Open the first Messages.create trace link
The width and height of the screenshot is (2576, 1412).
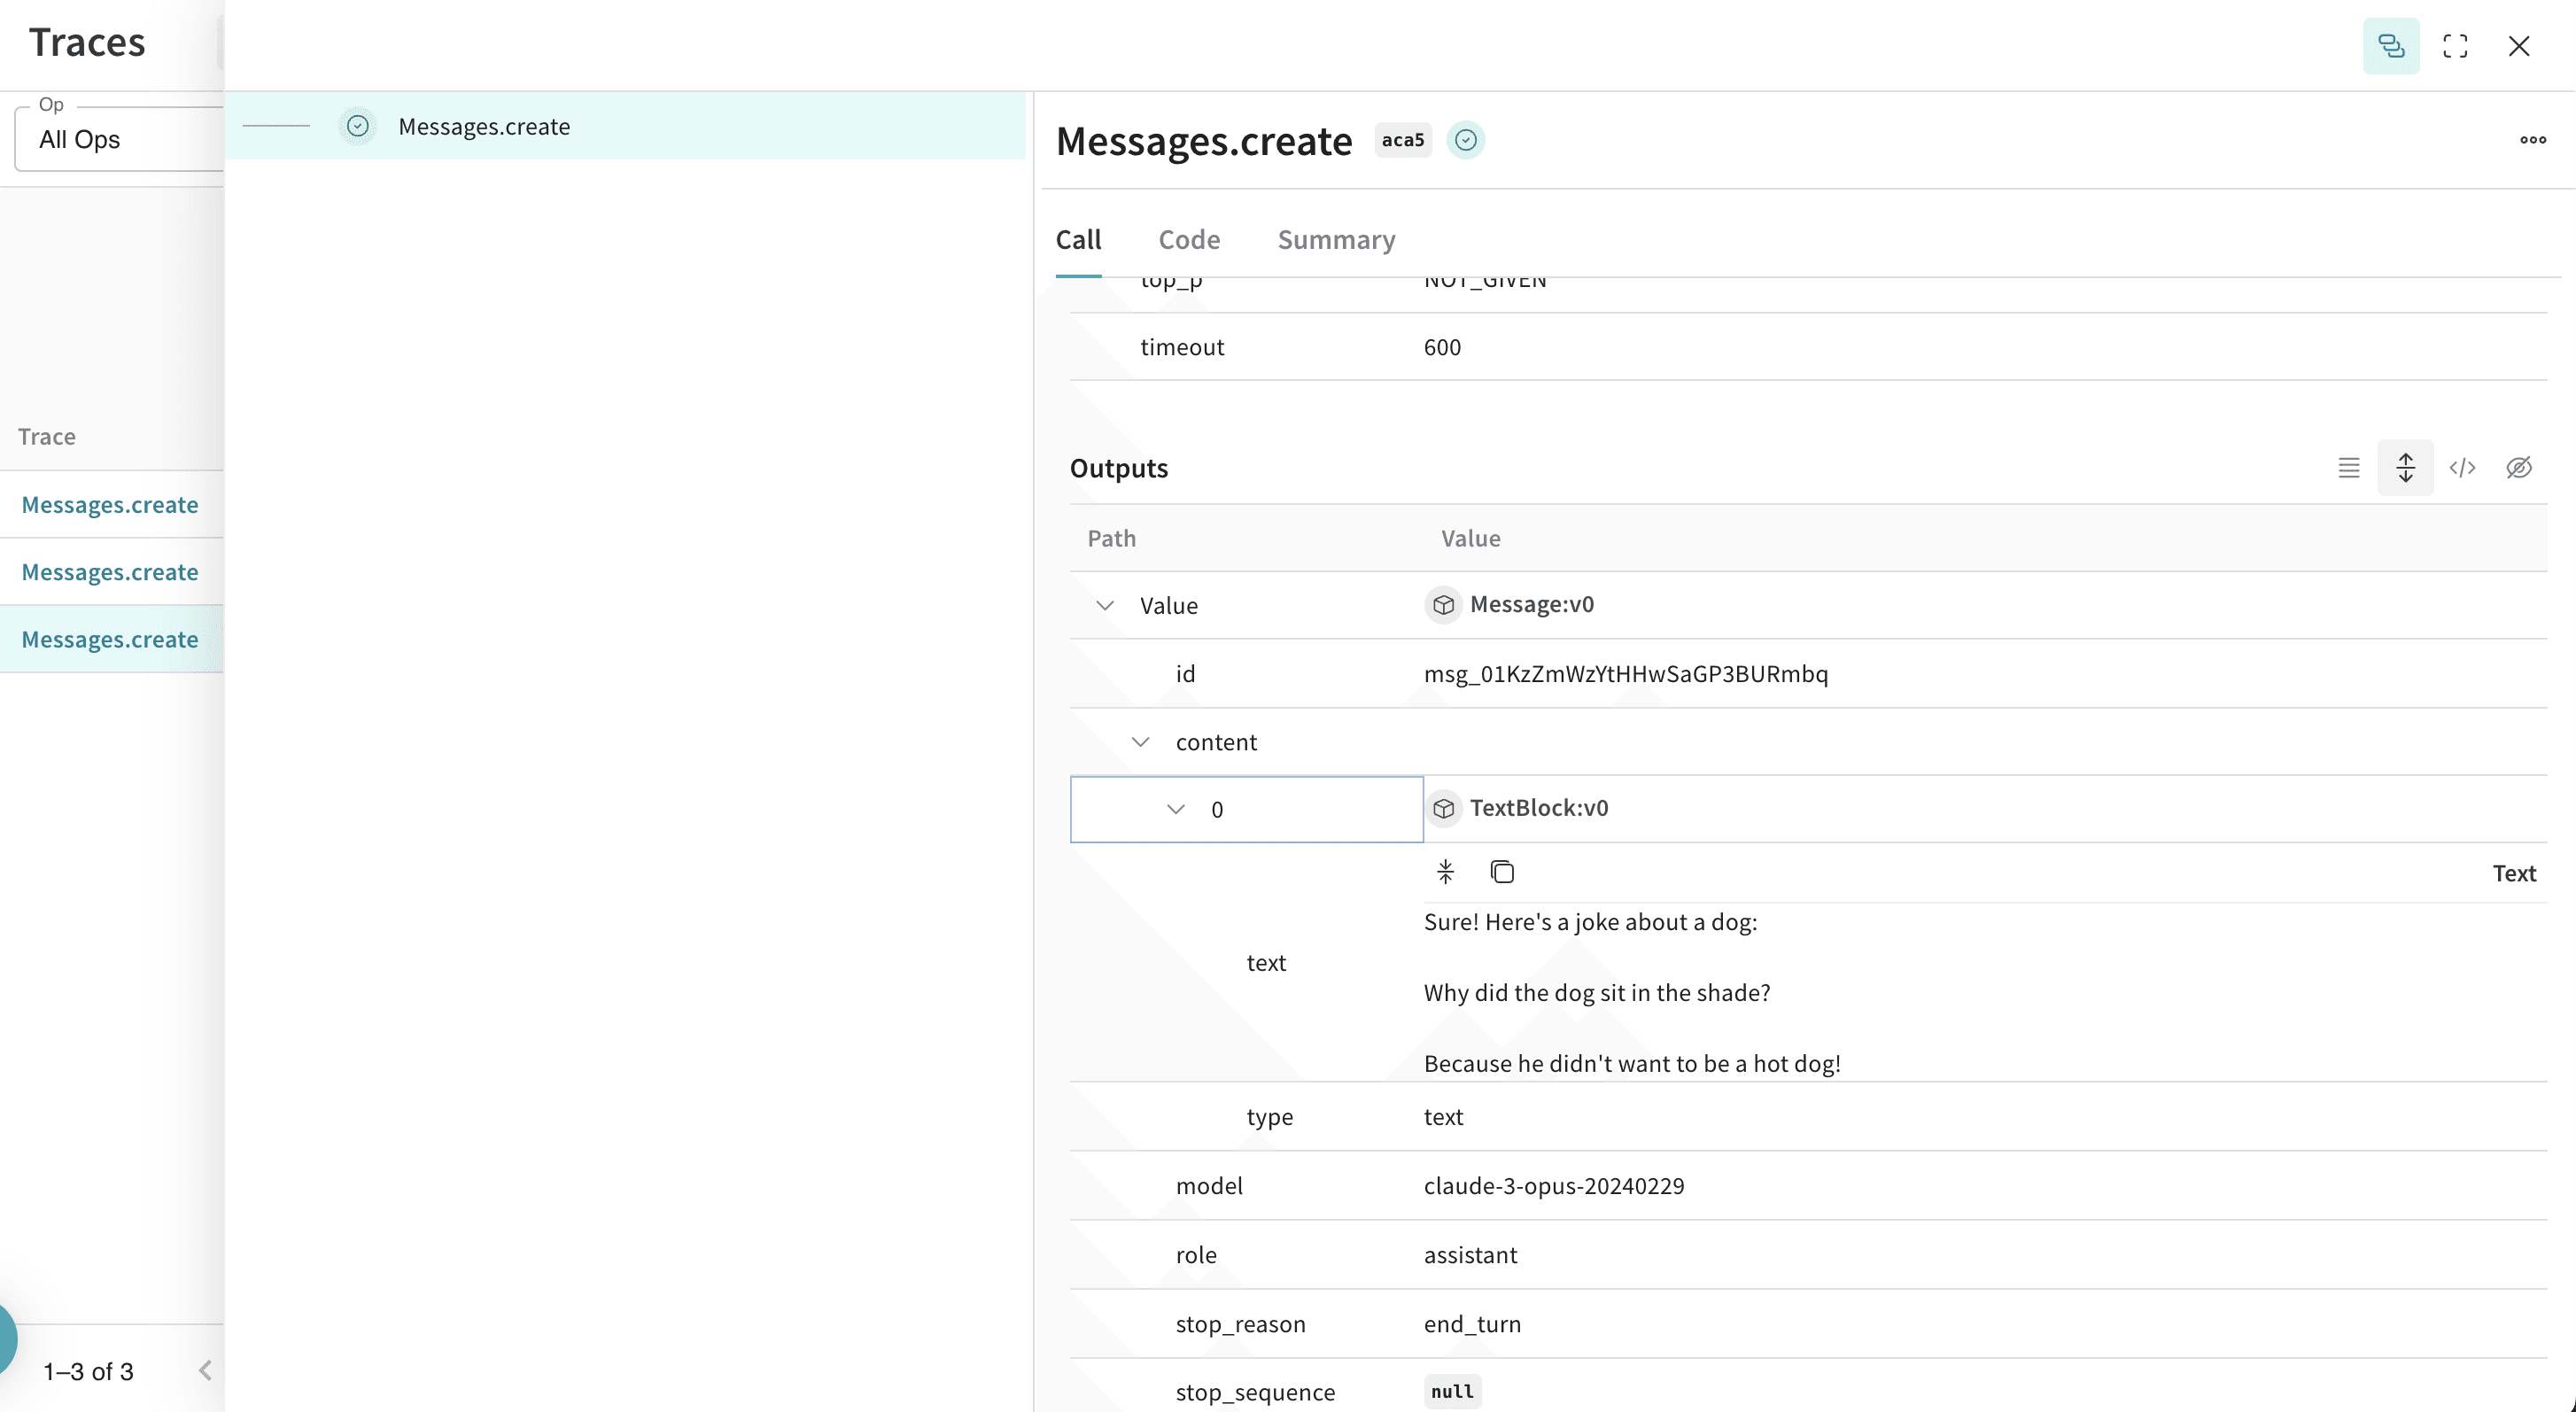tap(110, 505)
